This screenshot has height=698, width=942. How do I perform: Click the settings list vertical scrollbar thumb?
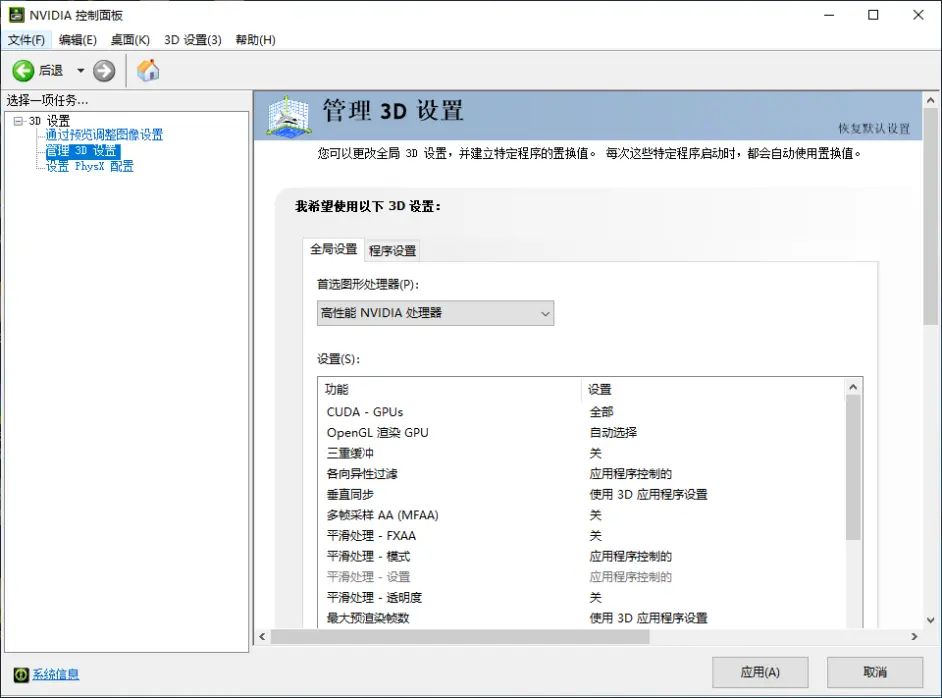pyautogui.click(x=853, y=467)
